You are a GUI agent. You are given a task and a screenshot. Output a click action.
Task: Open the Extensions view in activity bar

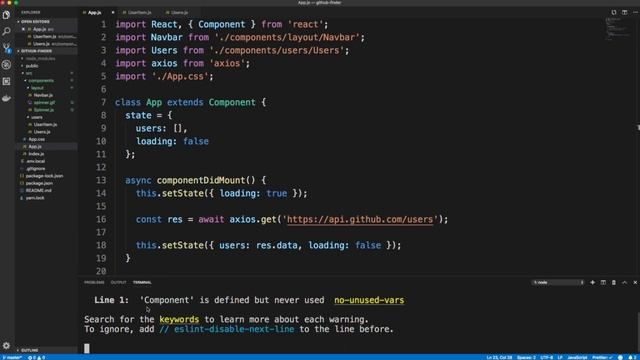[x=6, y=81]
